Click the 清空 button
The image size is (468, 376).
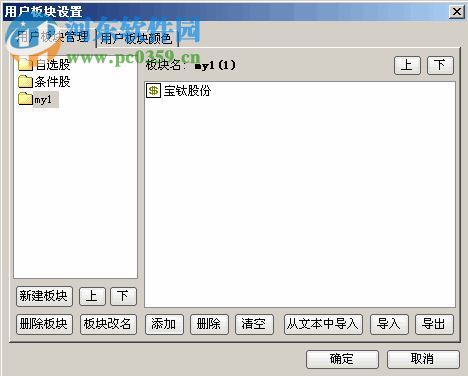click(254, 324)
